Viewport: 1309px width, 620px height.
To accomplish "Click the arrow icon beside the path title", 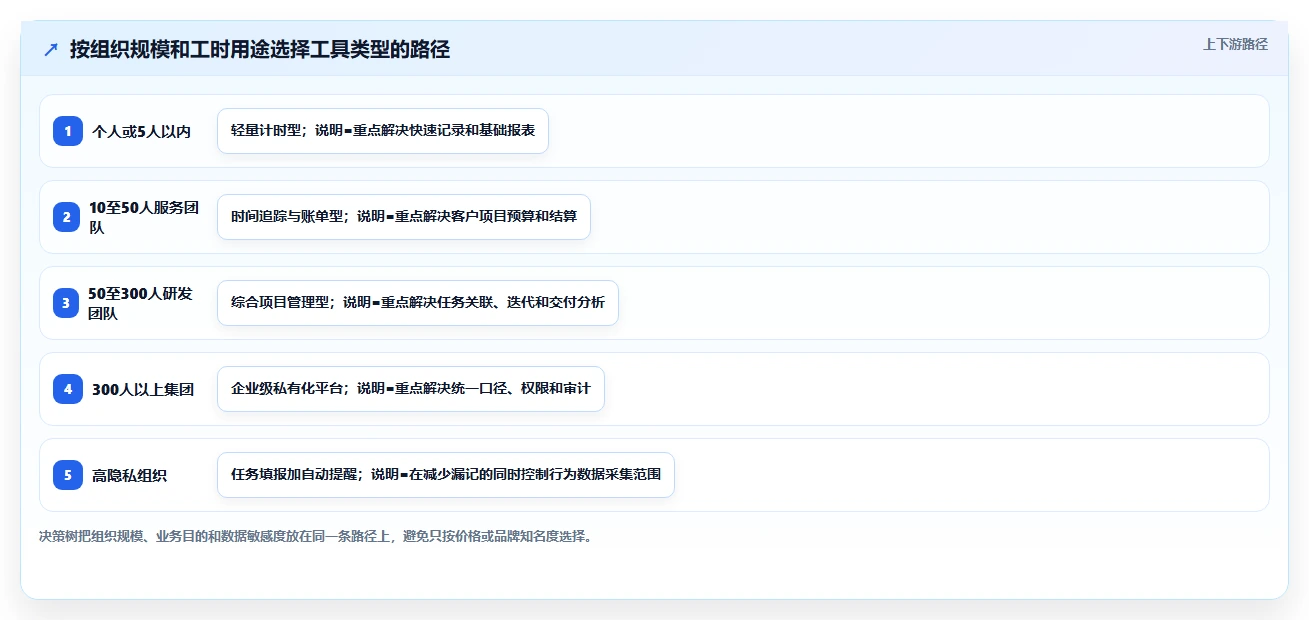I will pos(51,50).
